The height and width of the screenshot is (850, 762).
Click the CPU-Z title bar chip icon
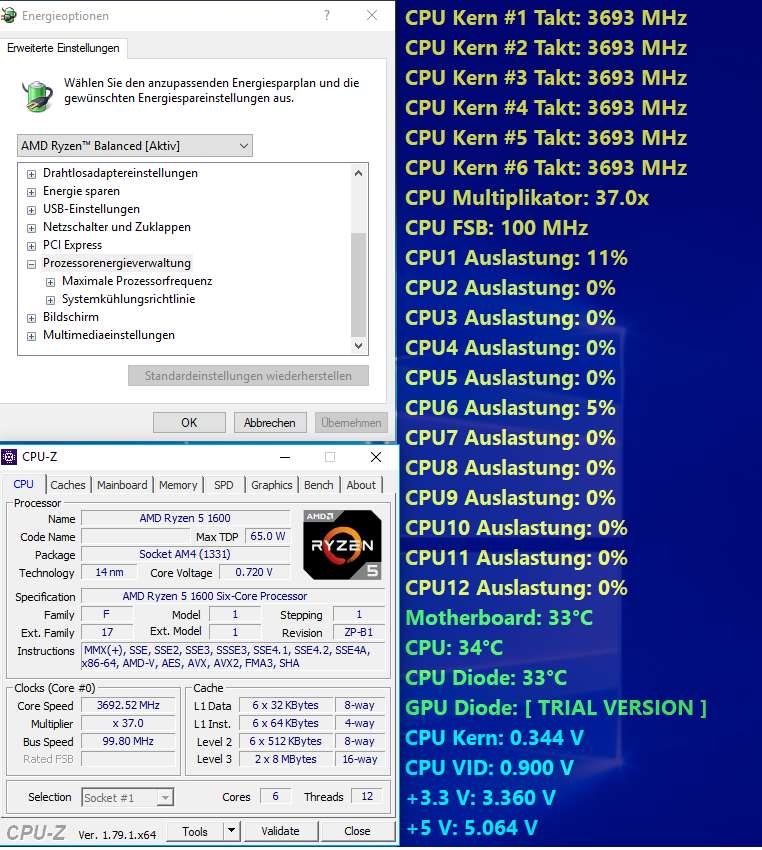[x=9, y=457]
